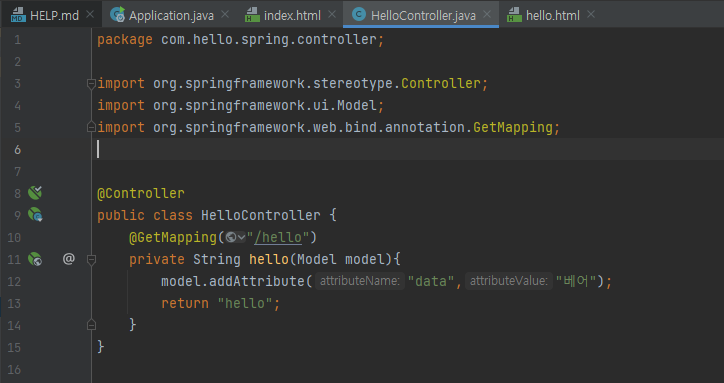
Task: Click the method fold end marker on line 14
Action: (91, 325)
